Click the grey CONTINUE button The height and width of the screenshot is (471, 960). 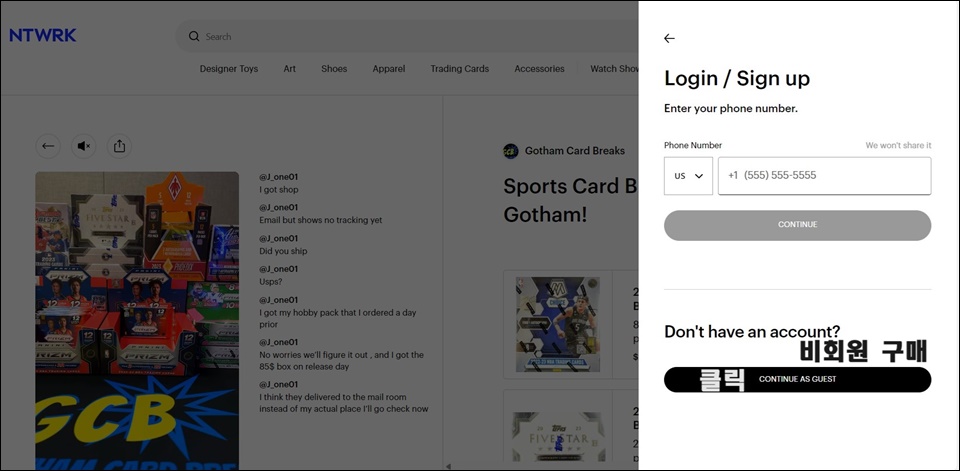pos(797,225)
